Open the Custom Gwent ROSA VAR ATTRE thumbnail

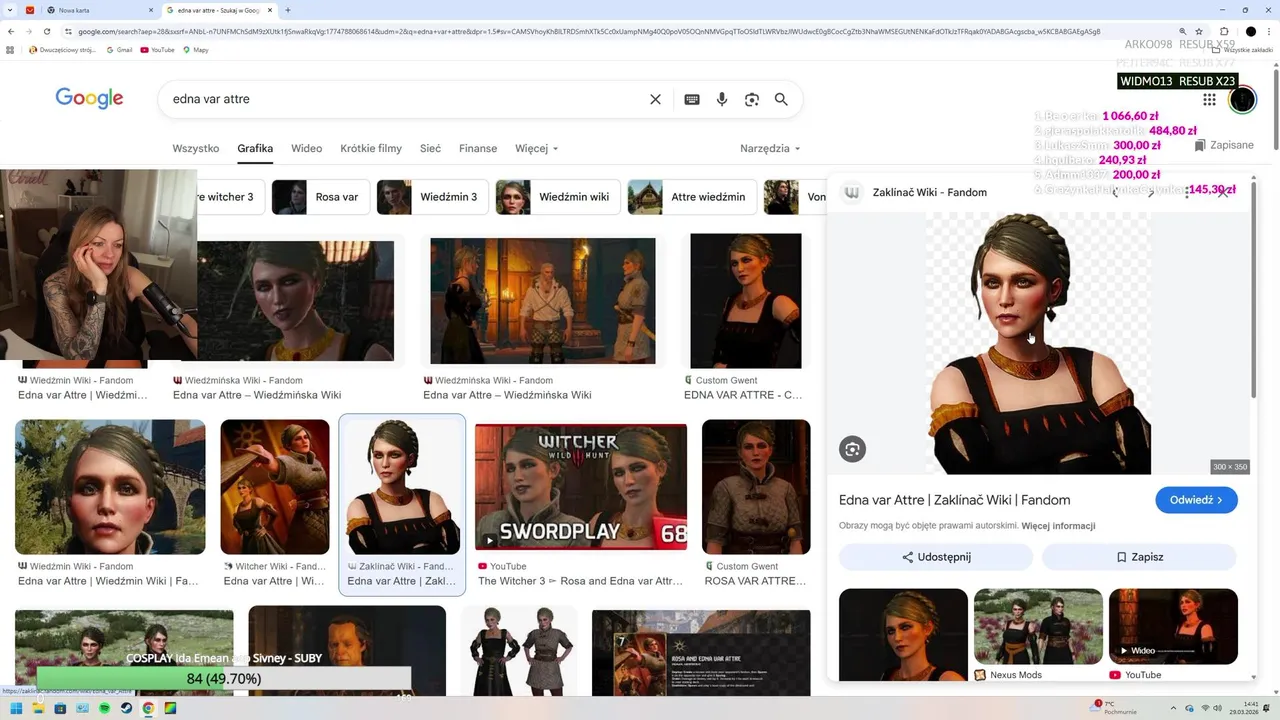[756, 487]
